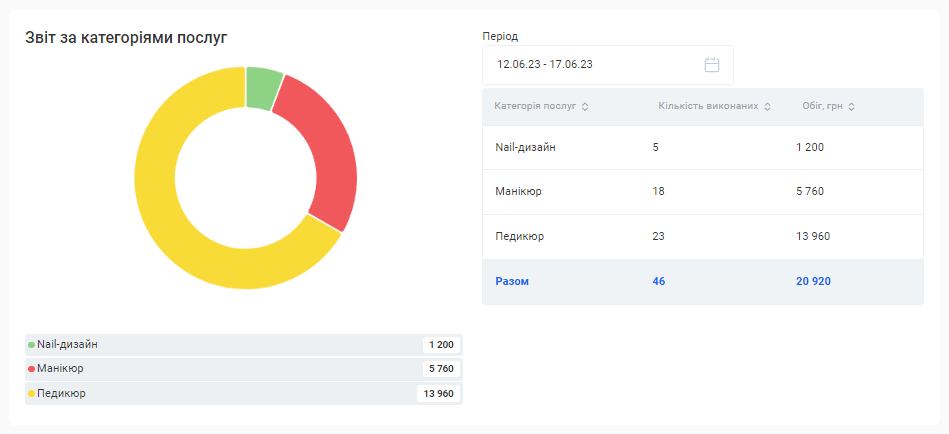Select the Педикюр table row
This screenshot has width=949, height=434.
[x=702, y=237]
